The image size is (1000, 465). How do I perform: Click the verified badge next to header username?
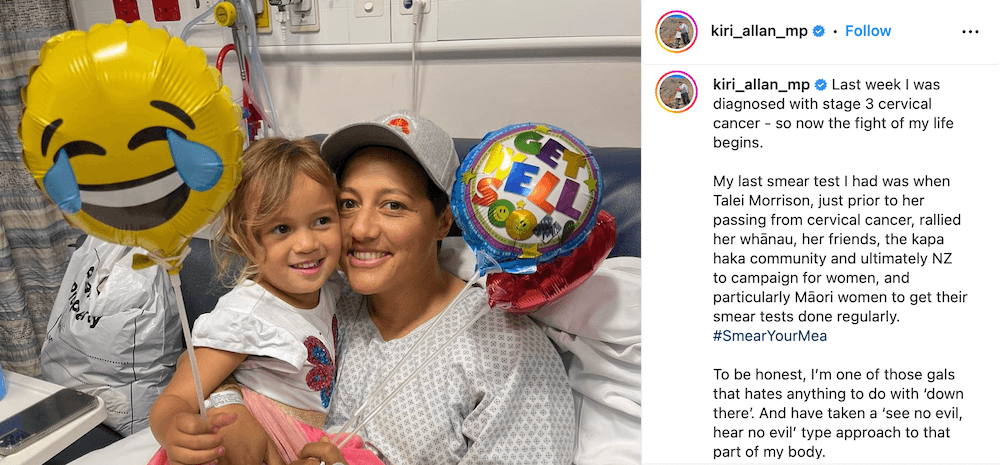[x=818, y=31]
